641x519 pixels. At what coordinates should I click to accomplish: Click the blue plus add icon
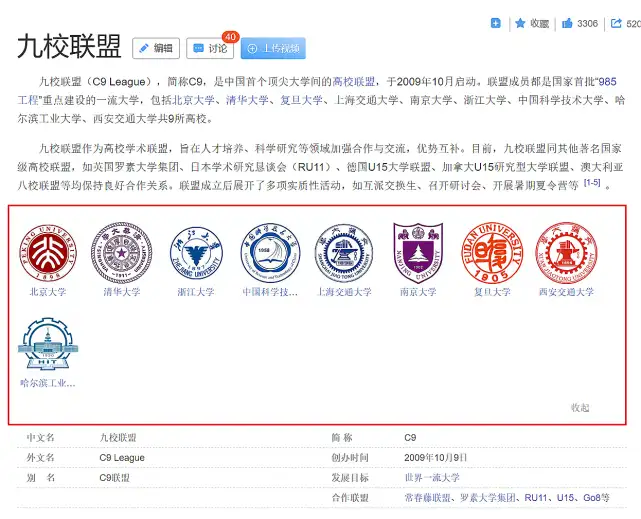[495, 23]
